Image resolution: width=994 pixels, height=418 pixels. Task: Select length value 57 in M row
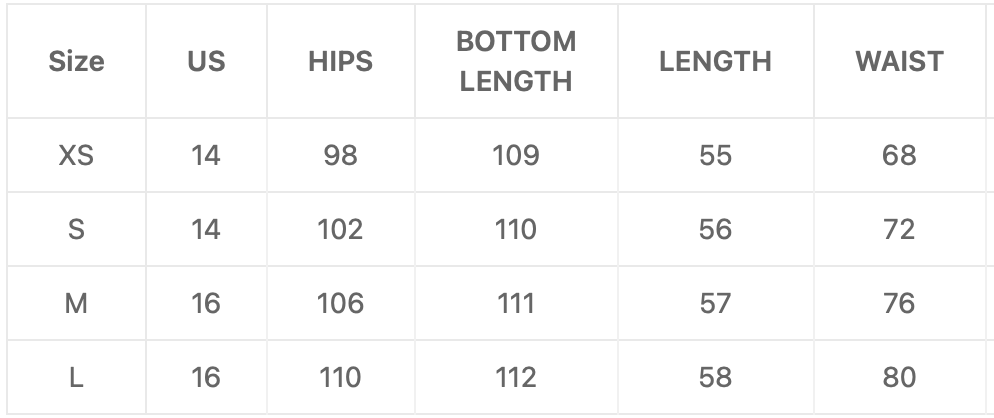click(x=715, y=303)
